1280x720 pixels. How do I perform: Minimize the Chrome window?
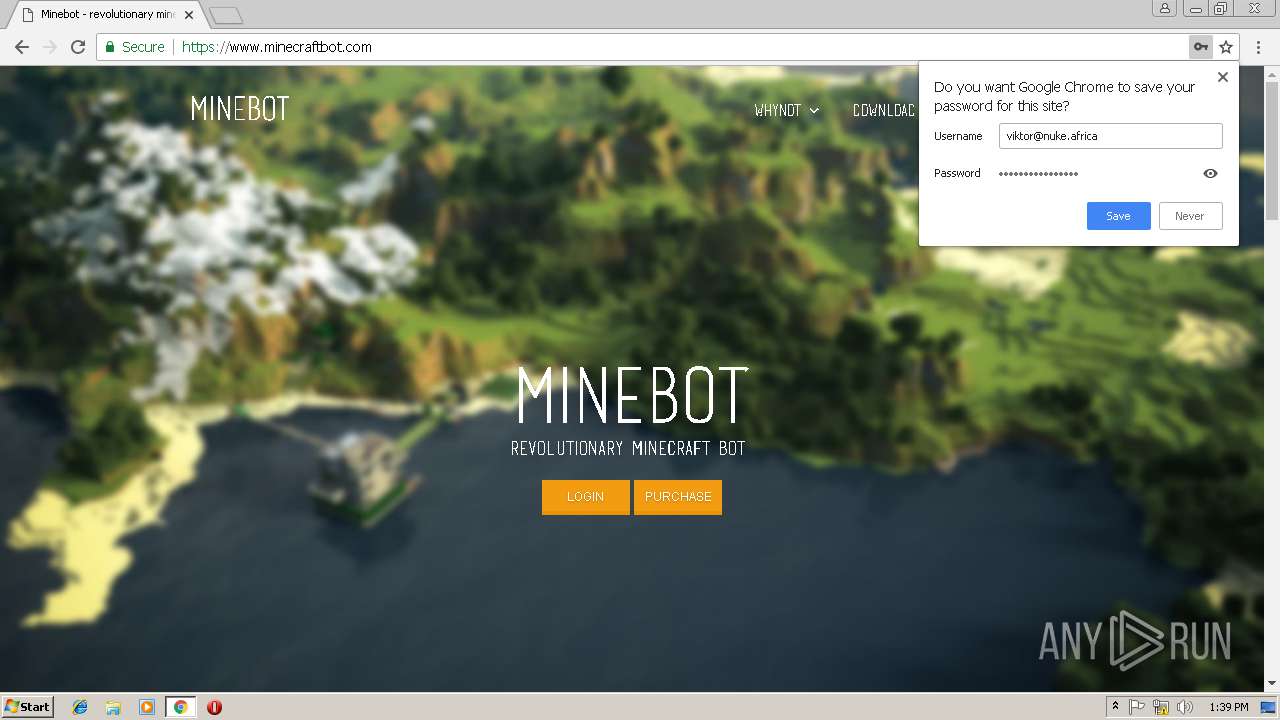(1196, 8)
